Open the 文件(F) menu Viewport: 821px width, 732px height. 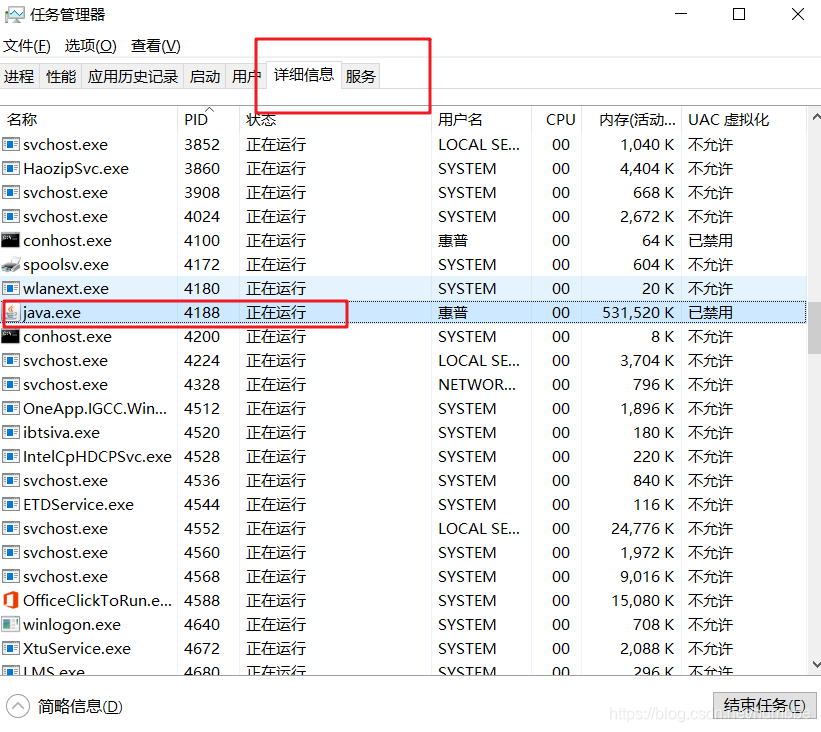point(27,46)
